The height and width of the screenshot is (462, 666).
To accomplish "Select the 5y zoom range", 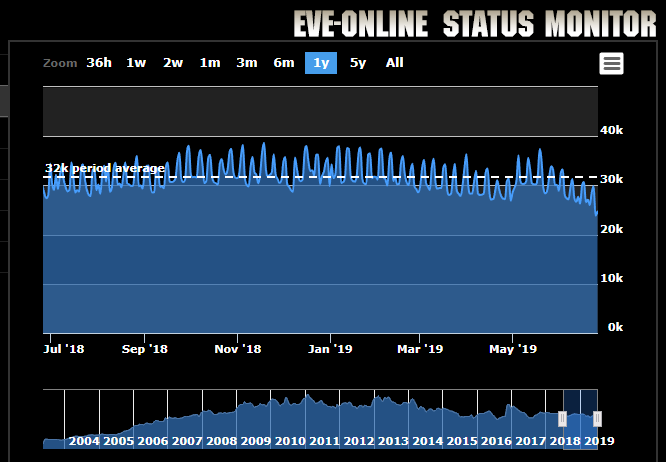I will (x=358, y=63).
